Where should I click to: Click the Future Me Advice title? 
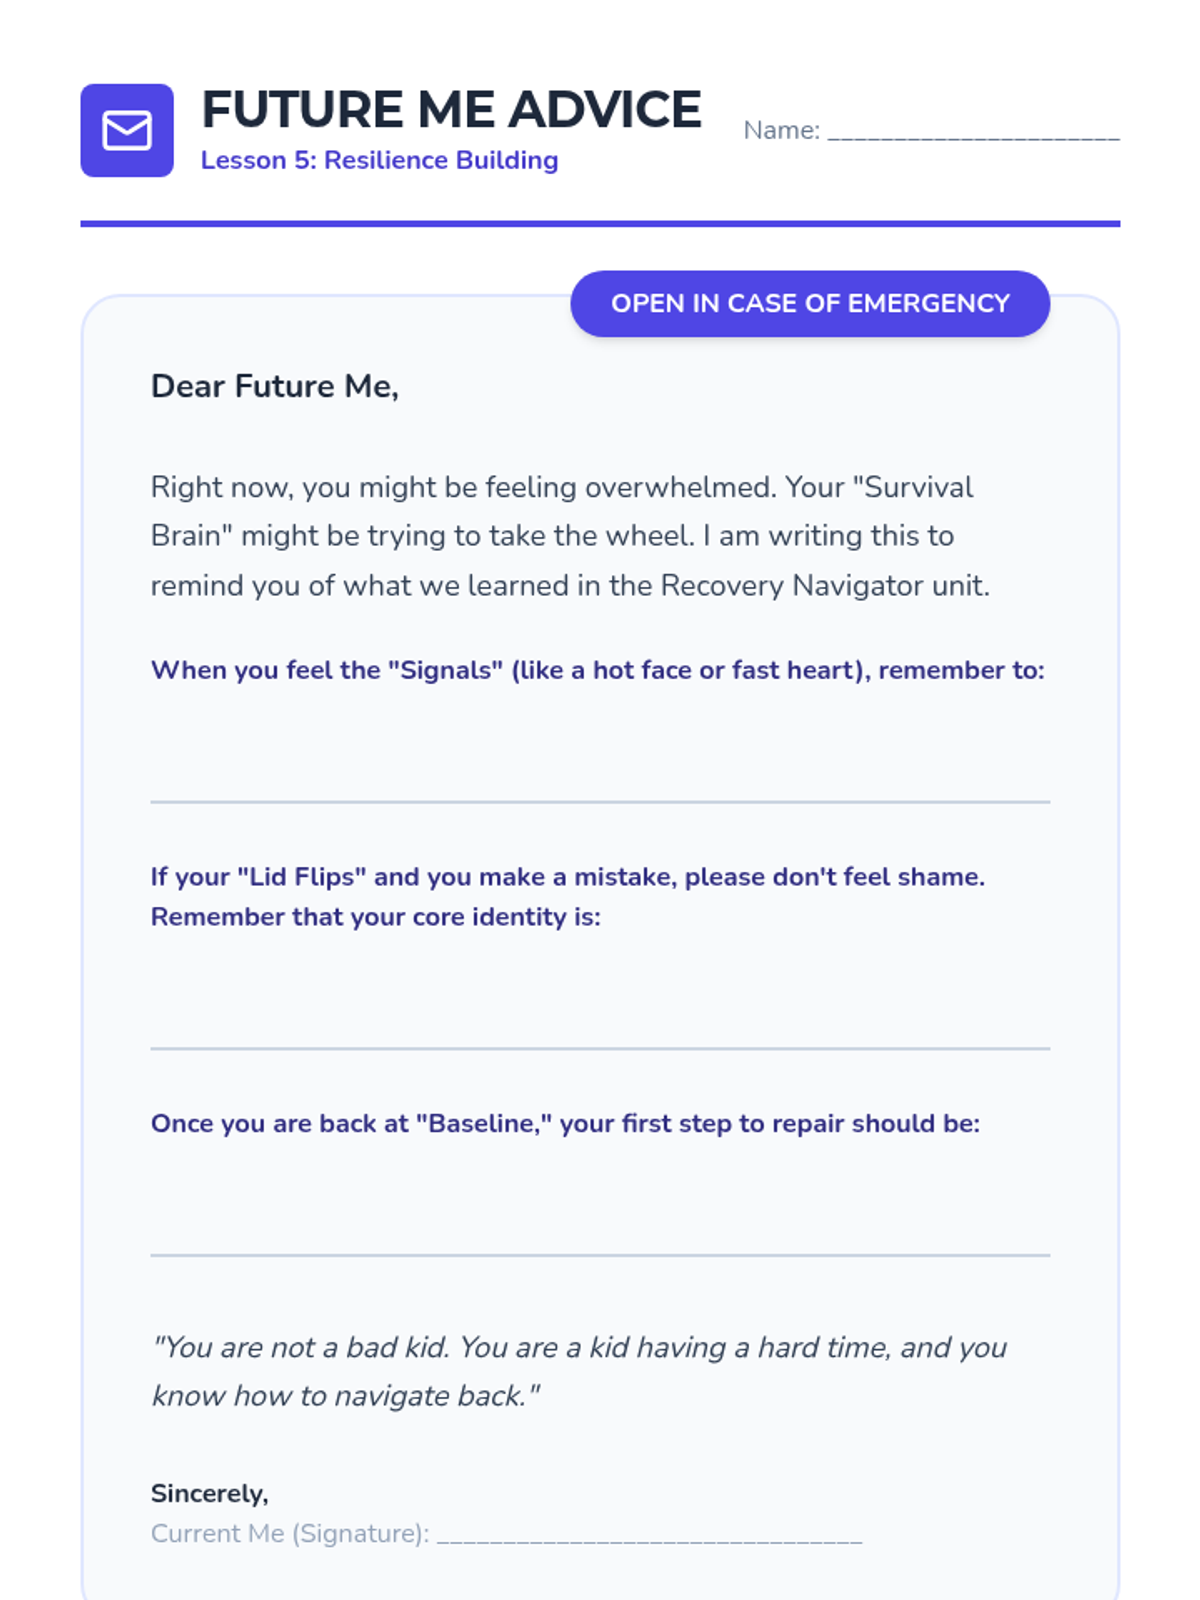[x=451, y=110]
